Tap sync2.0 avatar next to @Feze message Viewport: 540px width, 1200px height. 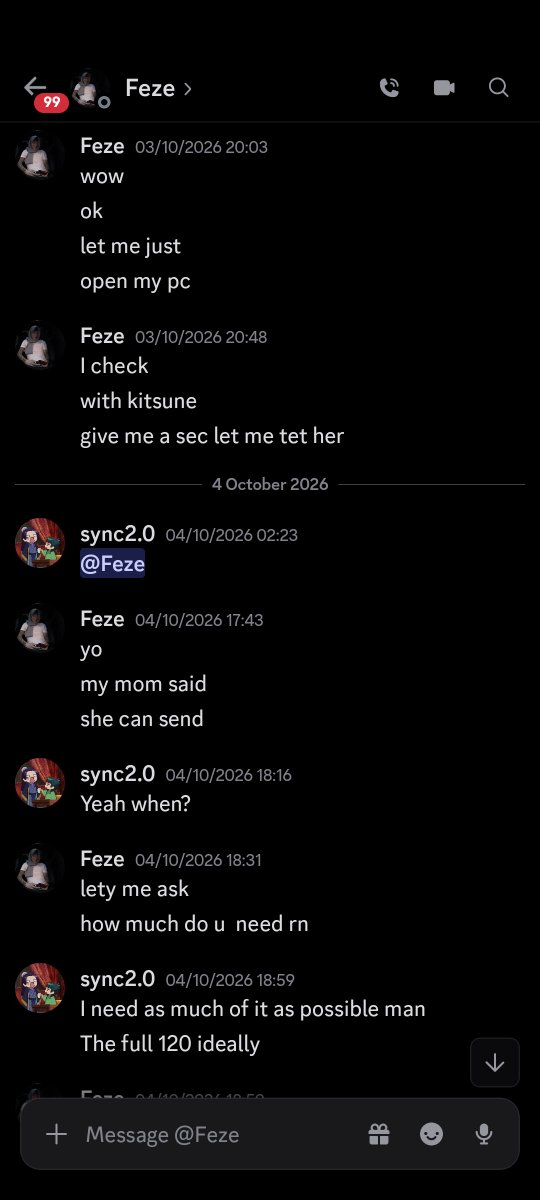[x=40, y=543]
